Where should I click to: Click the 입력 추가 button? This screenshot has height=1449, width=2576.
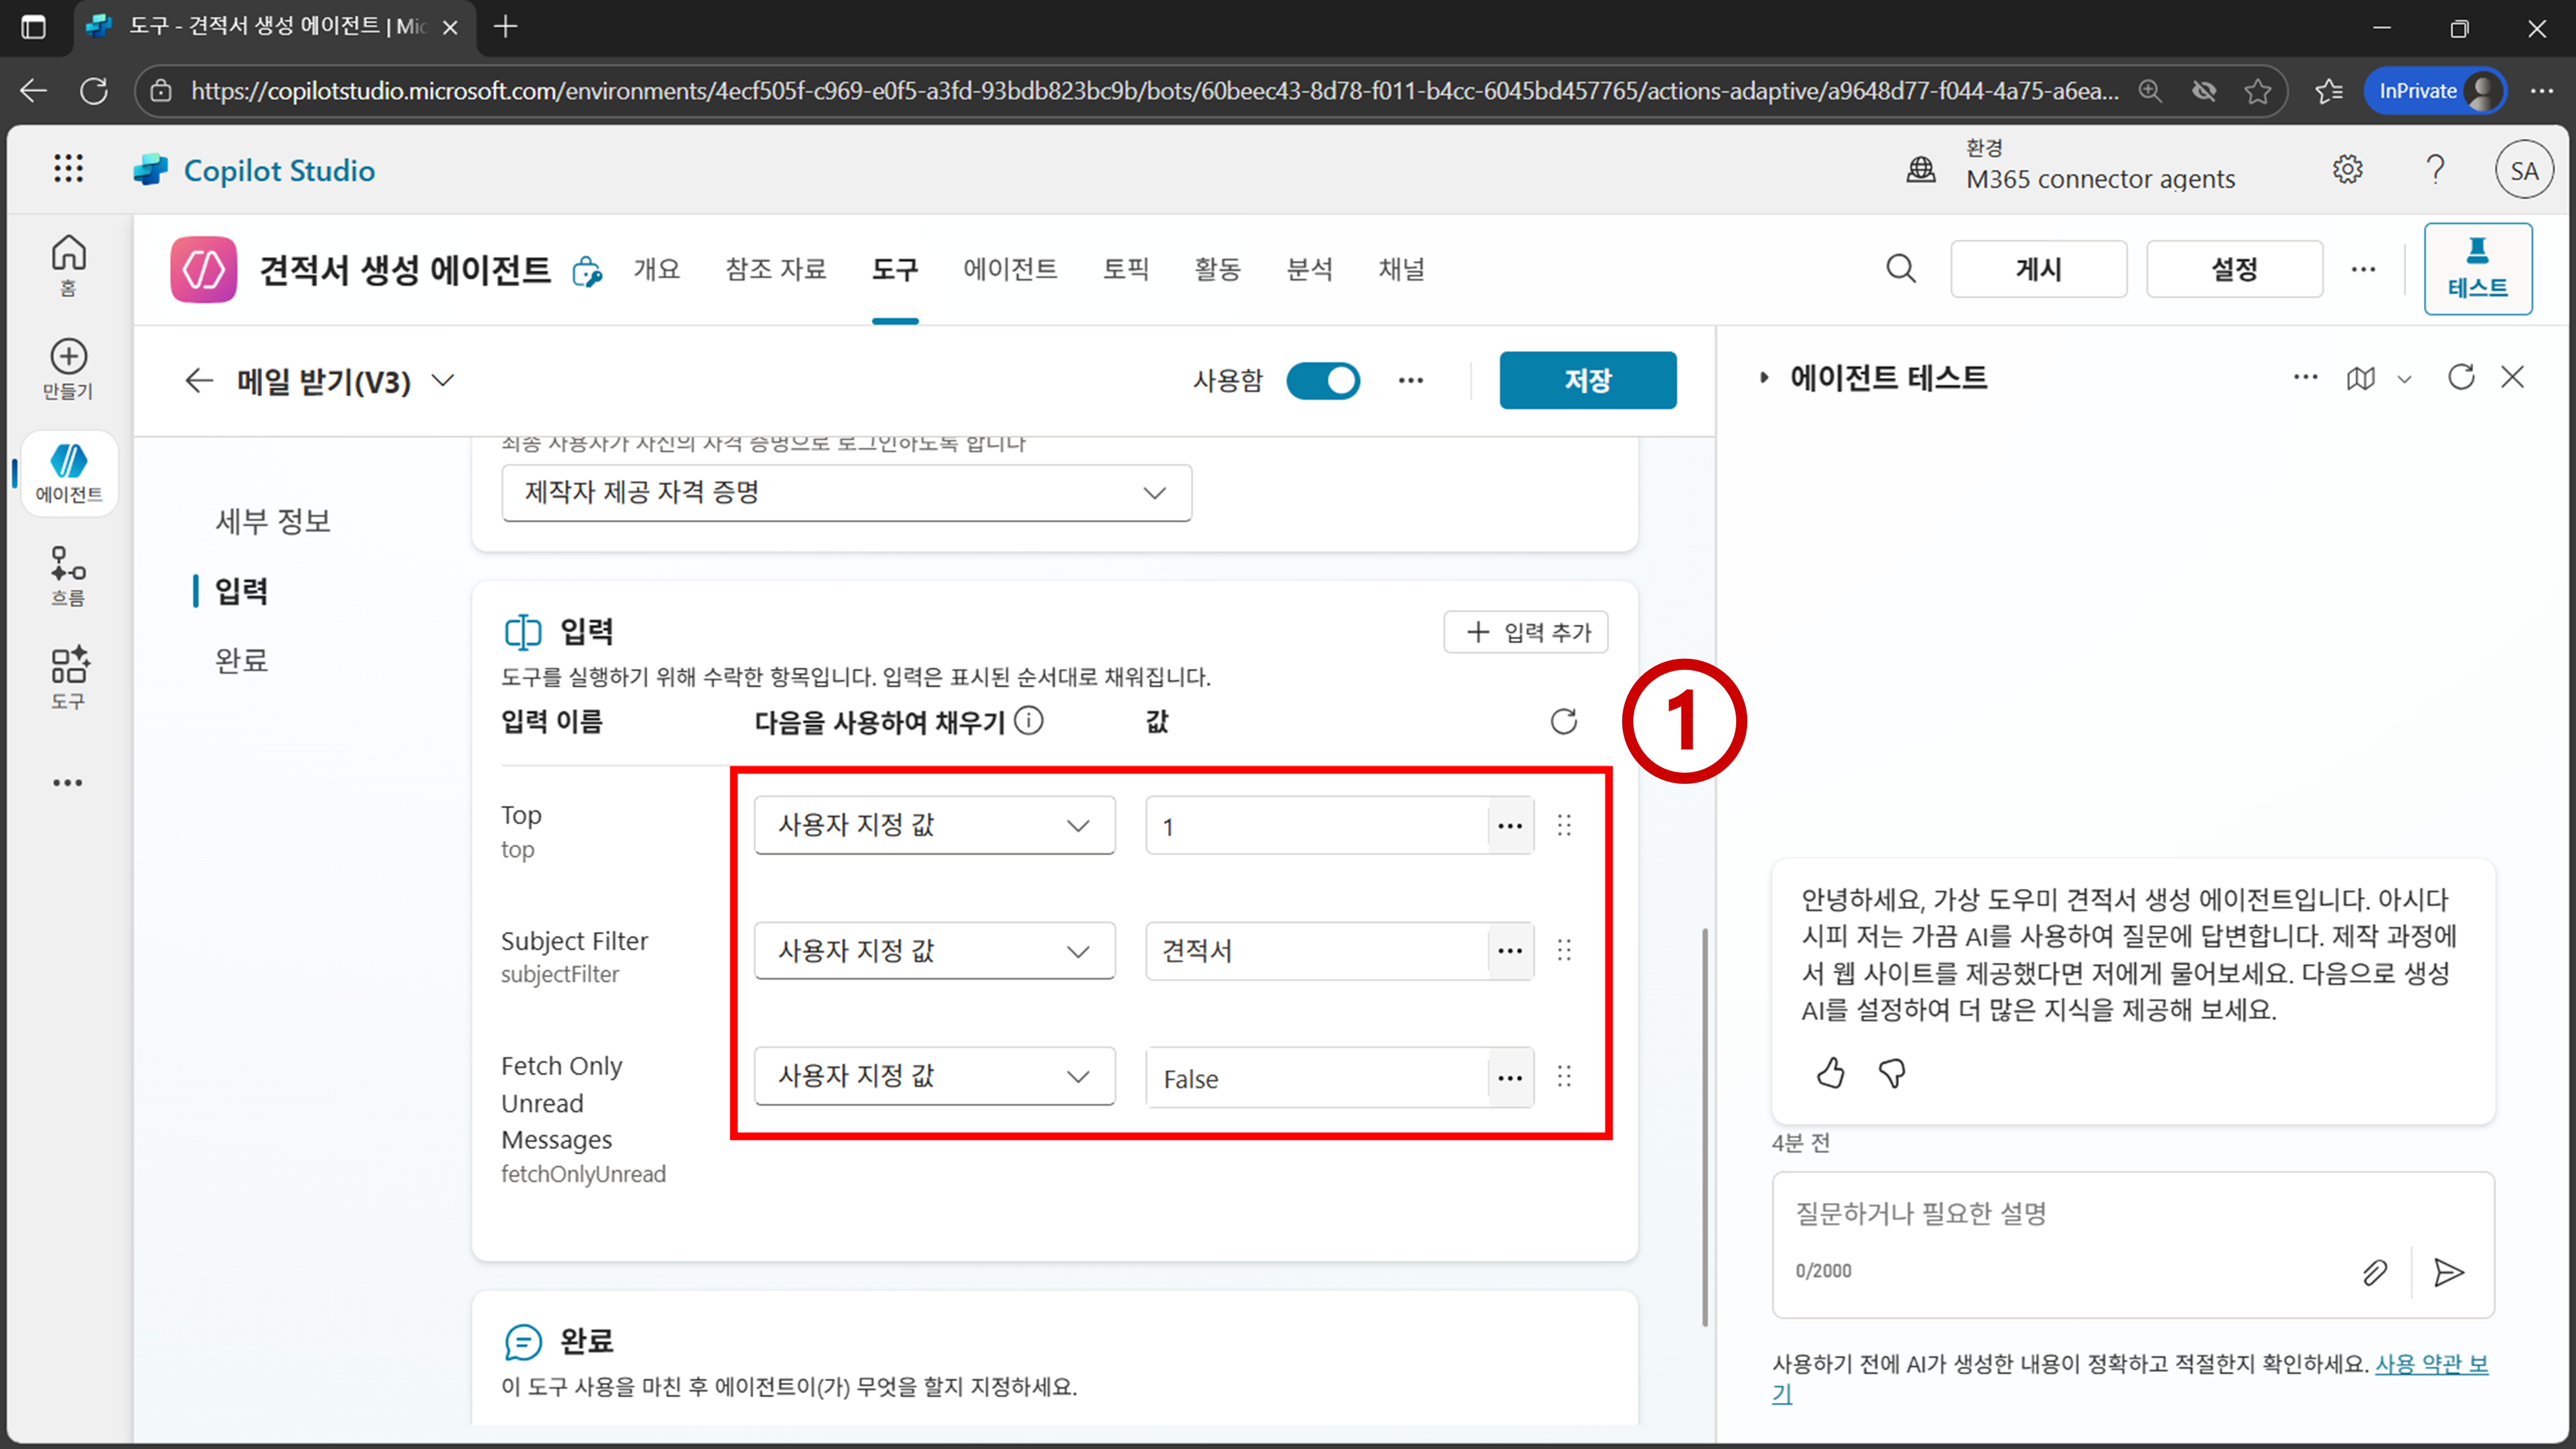point(1526,632)
